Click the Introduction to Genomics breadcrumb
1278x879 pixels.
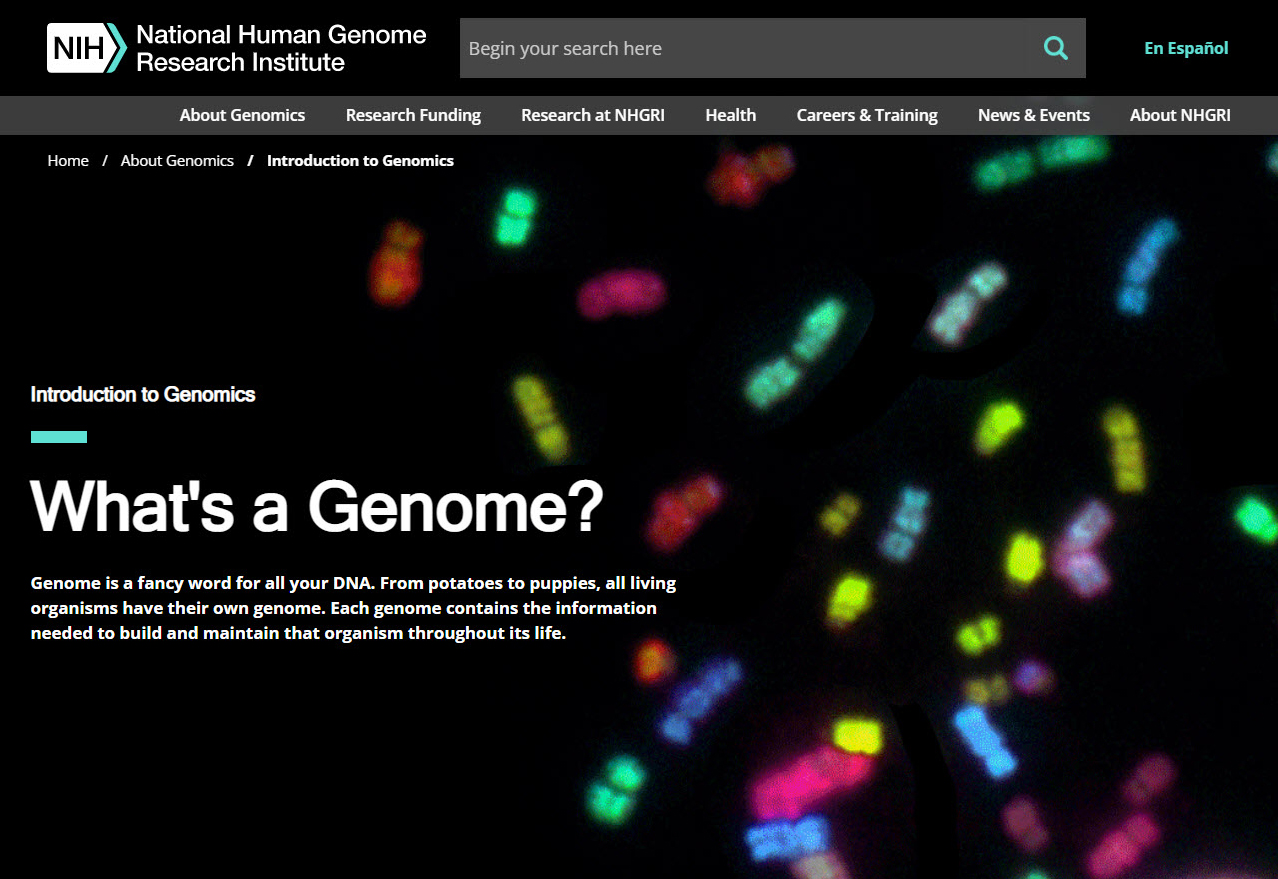coord(360,160)
